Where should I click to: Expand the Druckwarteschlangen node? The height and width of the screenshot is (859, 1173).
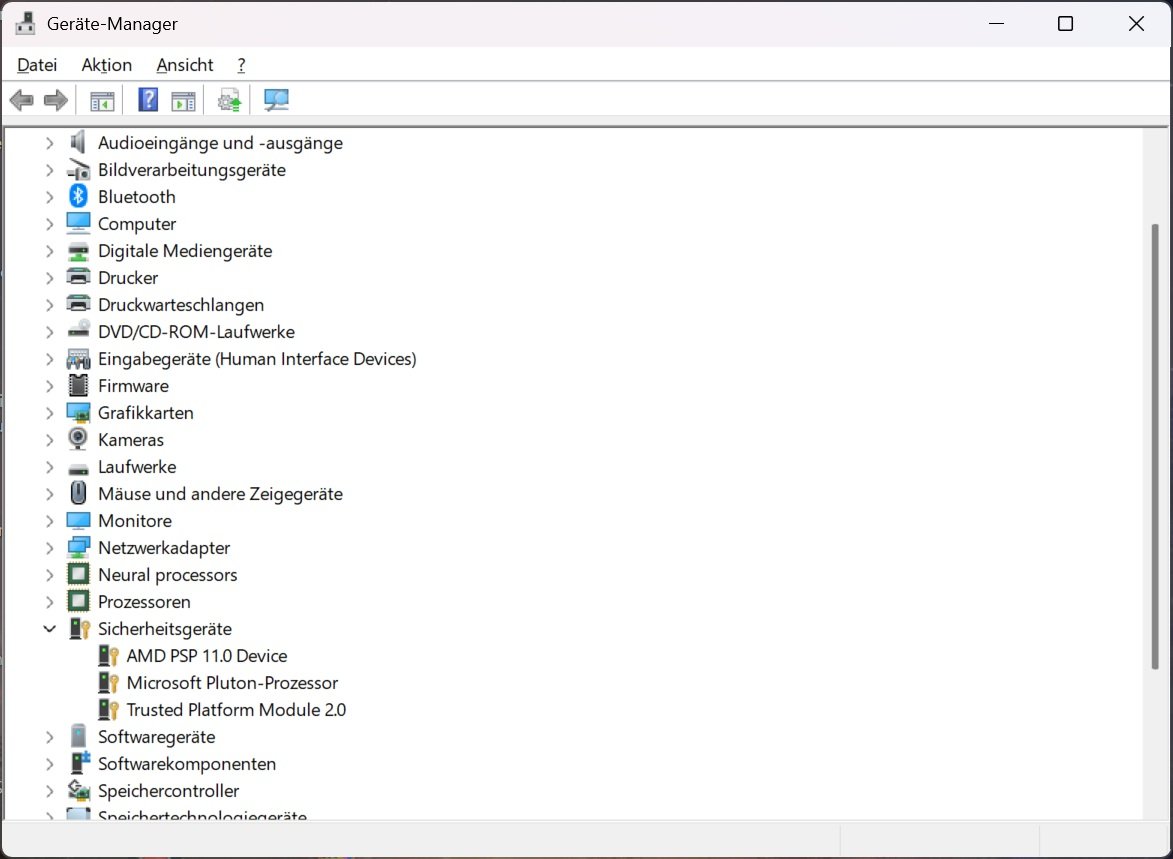(x=49, y=305)
